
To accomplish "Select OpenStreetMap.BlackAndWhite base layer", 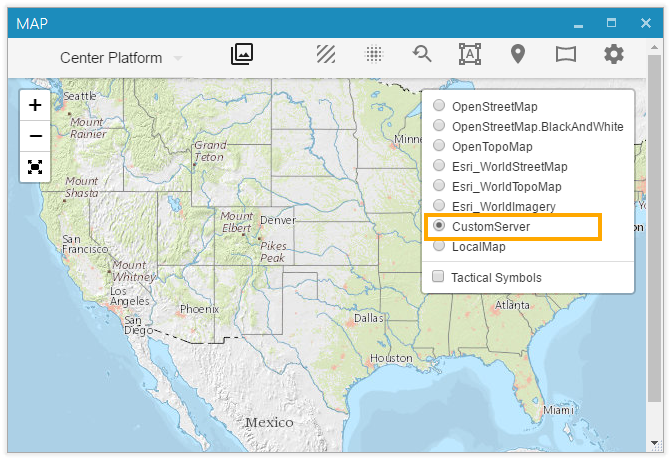I will (439, 125).
